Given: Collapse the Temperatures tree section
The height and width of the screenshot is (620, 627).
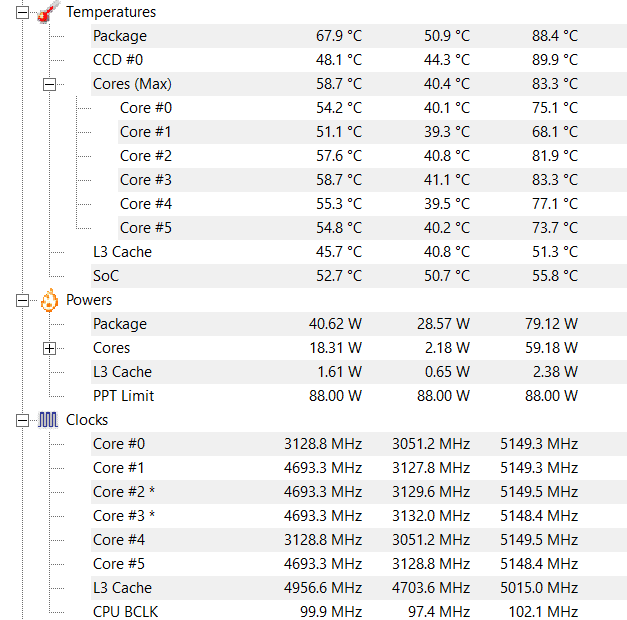Looking at the screenshot, I should pos(22,12).
